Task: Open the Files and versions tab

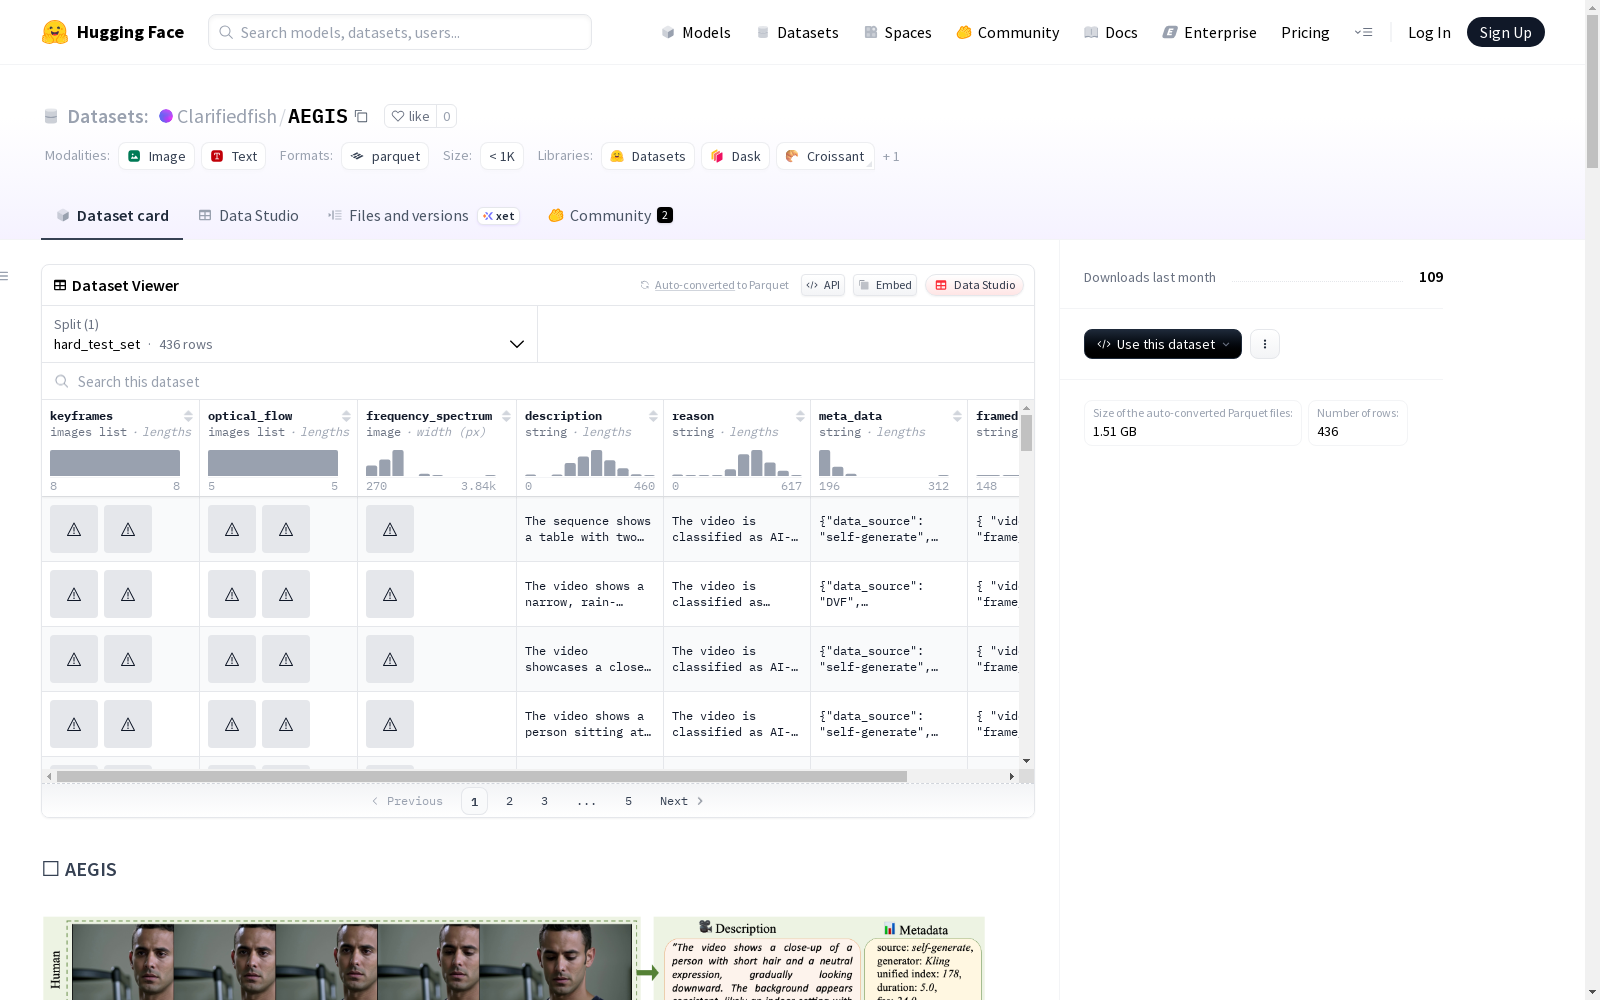Action: coord(423,216)
